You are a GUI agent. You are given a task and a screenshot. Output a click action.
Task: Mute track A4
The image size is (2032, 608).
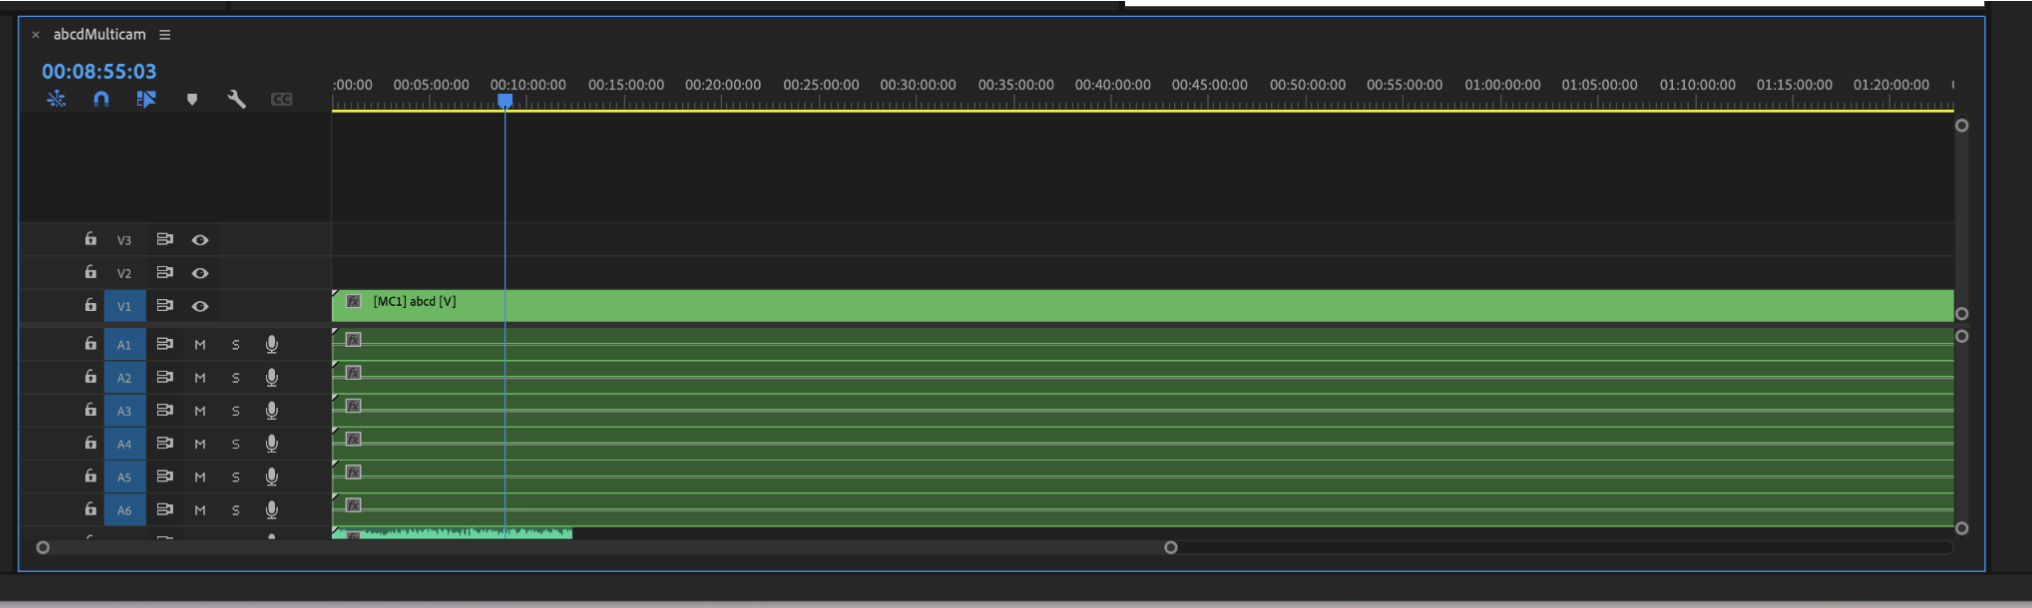(200, 444)
